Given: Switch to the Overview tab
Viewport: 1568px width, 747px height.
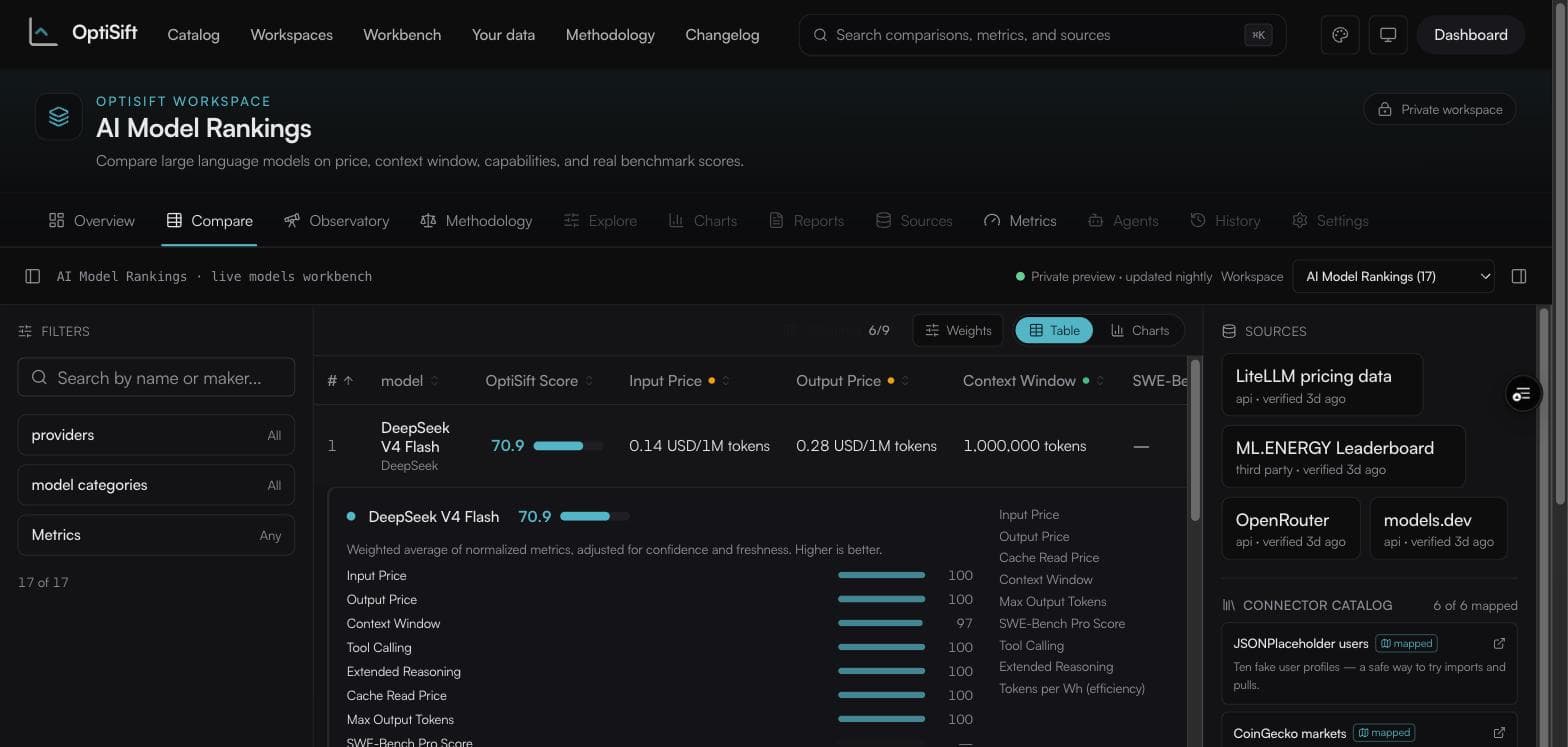Looking at the screenshot, I should [92, 220].
